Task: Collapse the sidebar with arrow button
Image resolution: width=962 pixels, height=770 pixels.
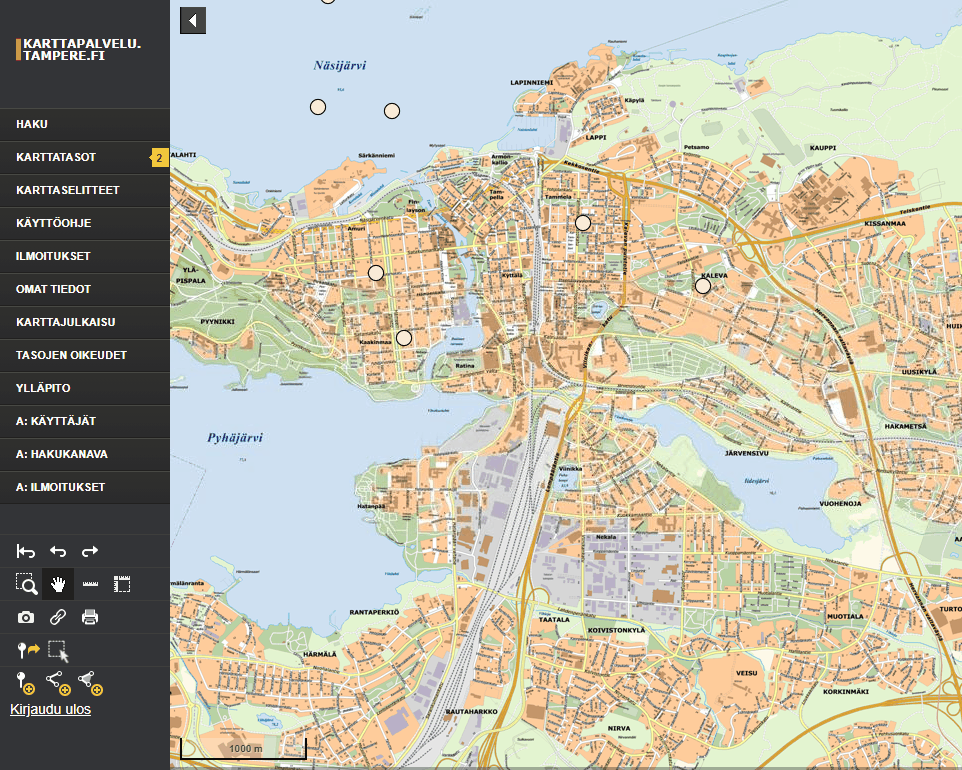Action: [x=193, y=20]
